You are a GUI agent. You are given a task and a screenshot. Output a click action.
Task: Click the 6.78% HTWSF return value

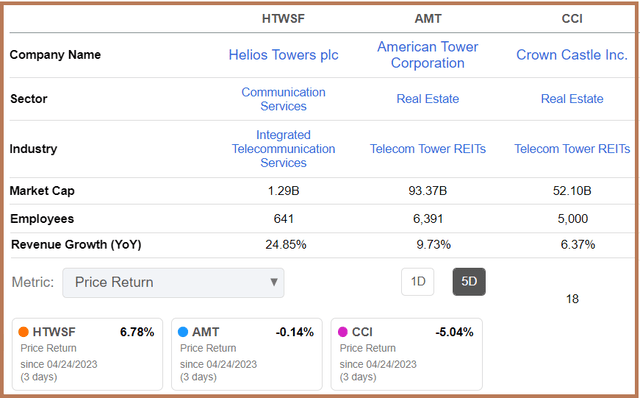coord(137,332)
